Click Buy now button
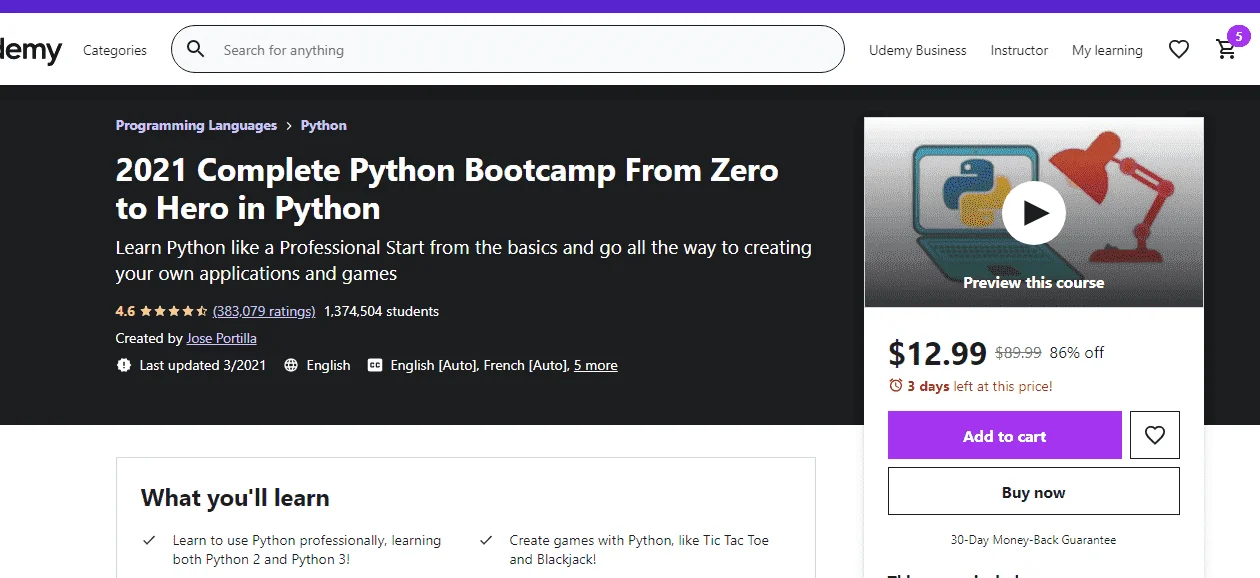Screen dimensions: 1260x578 tap(1034, 491)
